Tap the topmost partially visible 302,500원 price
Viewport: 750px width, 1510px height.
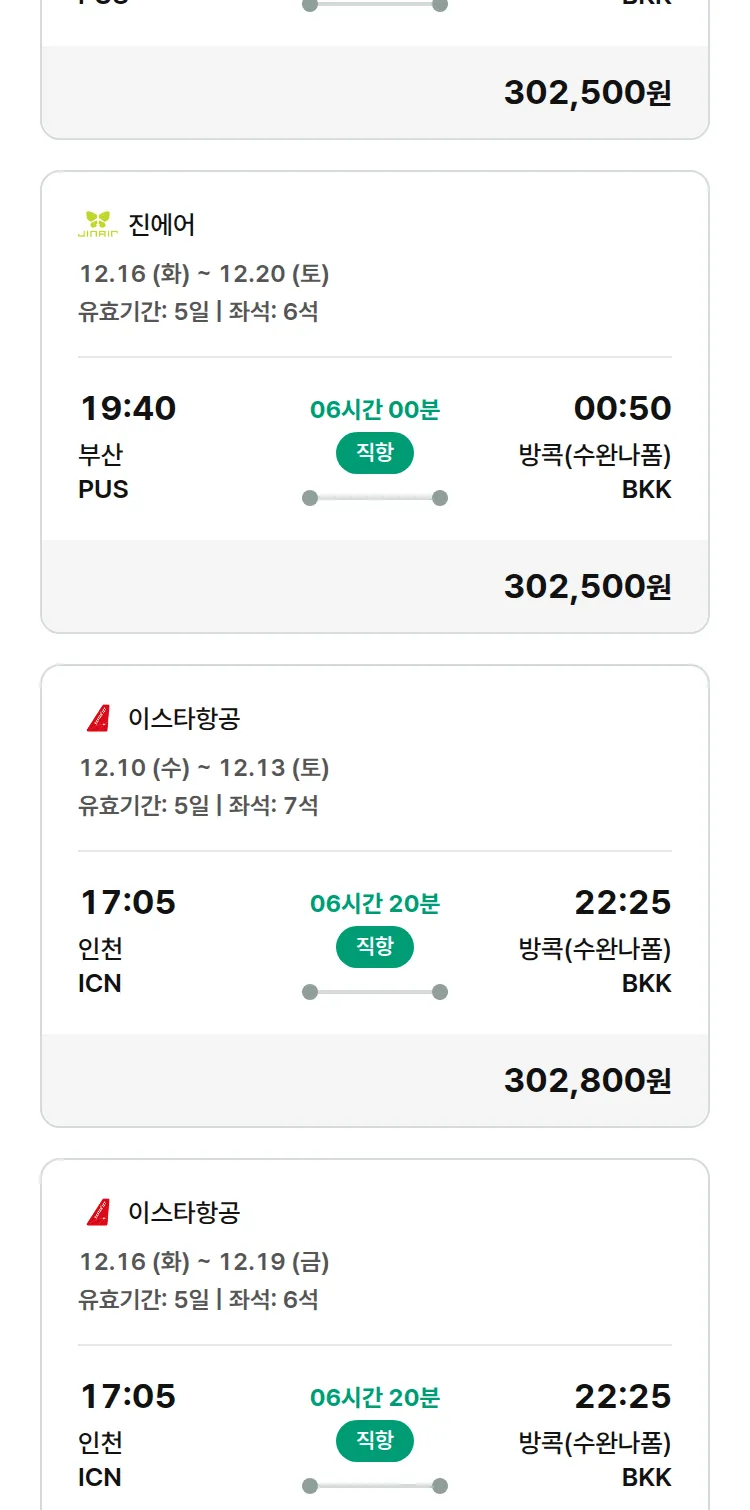[x=587, y=92]
